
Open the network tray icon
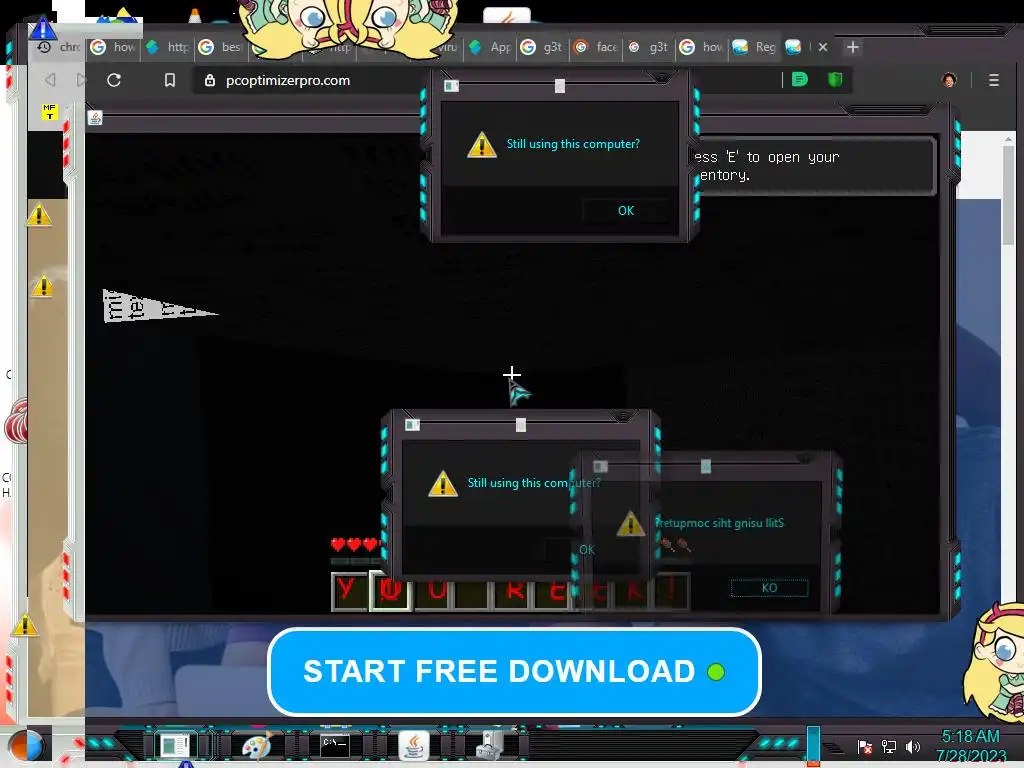point(889,746)
